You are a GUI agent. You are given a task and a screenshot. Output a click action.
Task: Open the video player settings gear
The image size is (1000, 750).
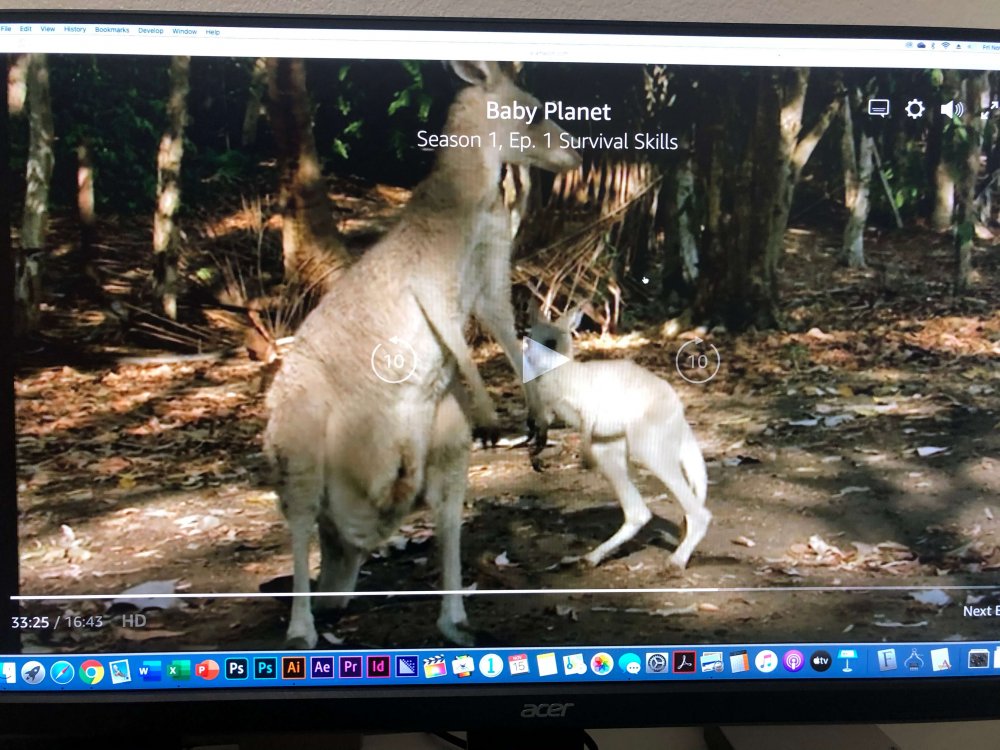click(915, 109)
